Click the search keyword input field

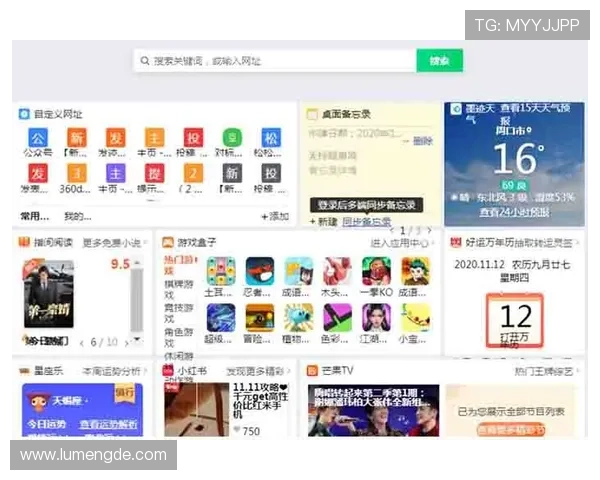pos(275,60)
